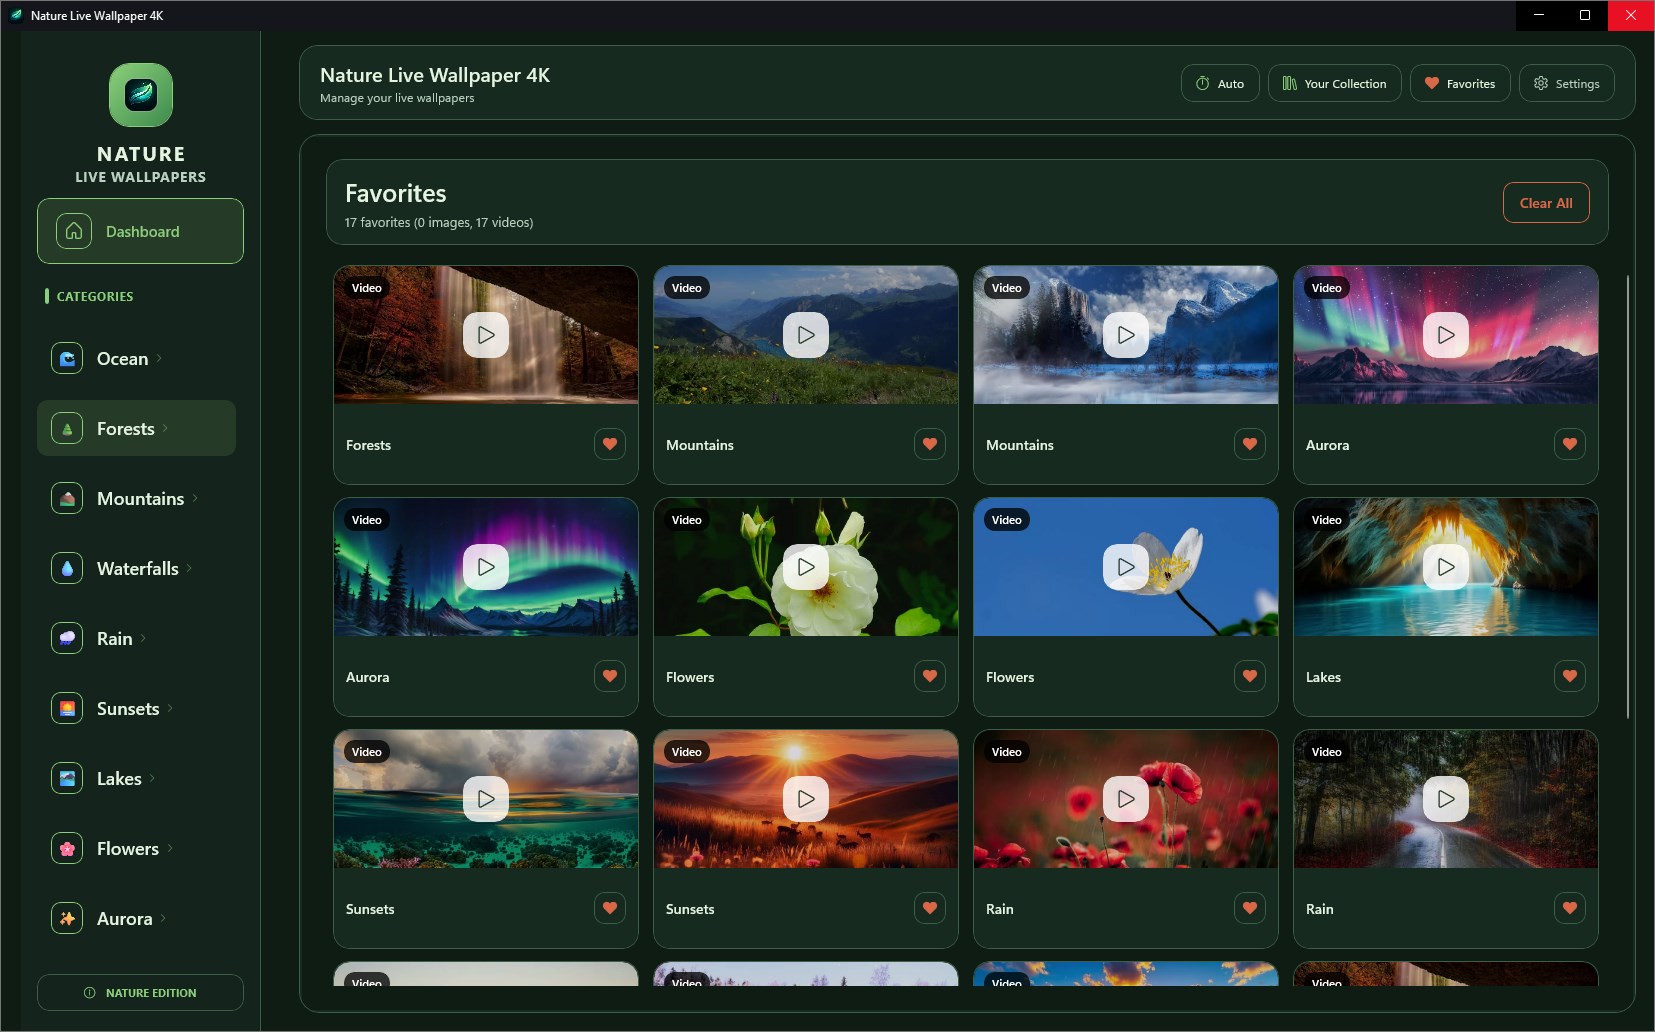Play the white rose Flowers video
Screen dimensions: 1655x1032
point(806,567)
